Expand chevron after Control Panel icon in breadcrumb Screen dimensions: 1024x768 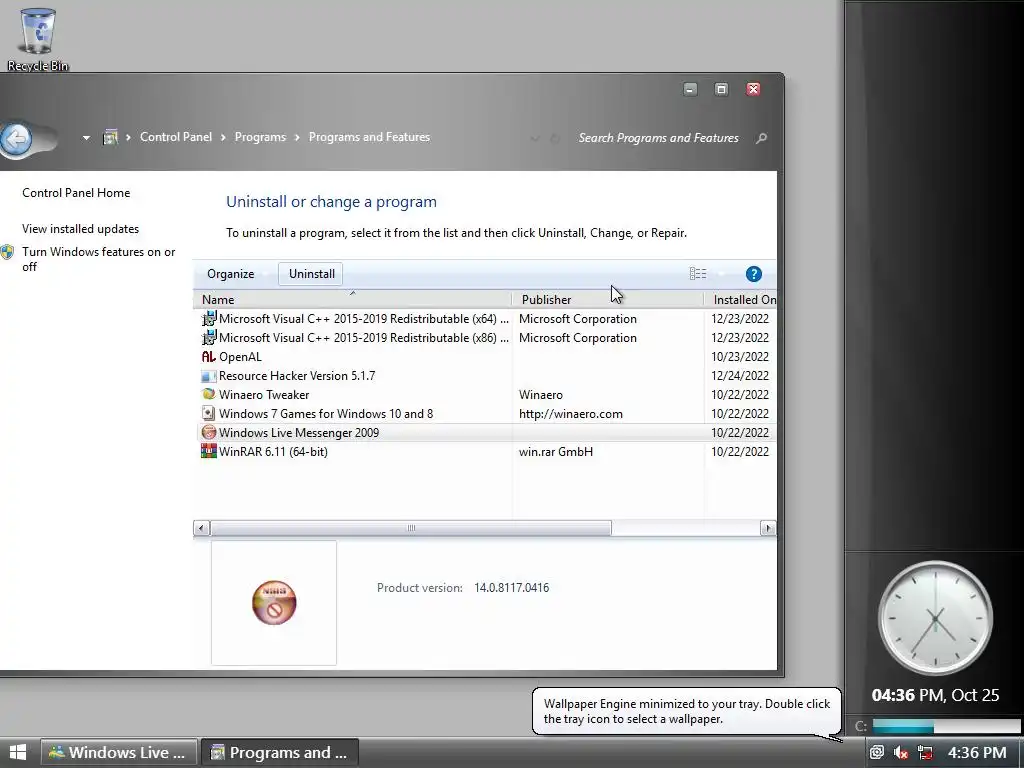128,137
